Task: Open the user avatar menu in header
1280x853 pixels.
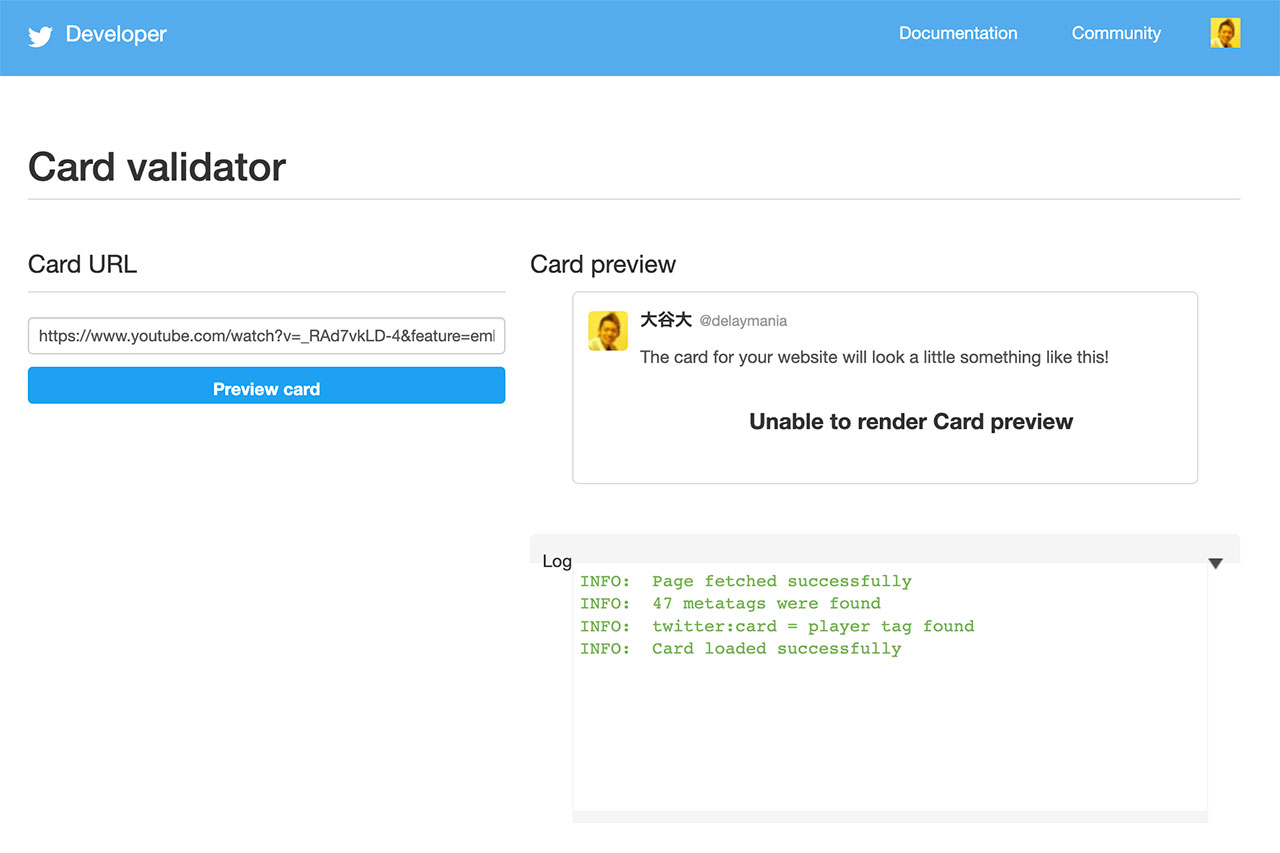Action: tap(1224, 33)
